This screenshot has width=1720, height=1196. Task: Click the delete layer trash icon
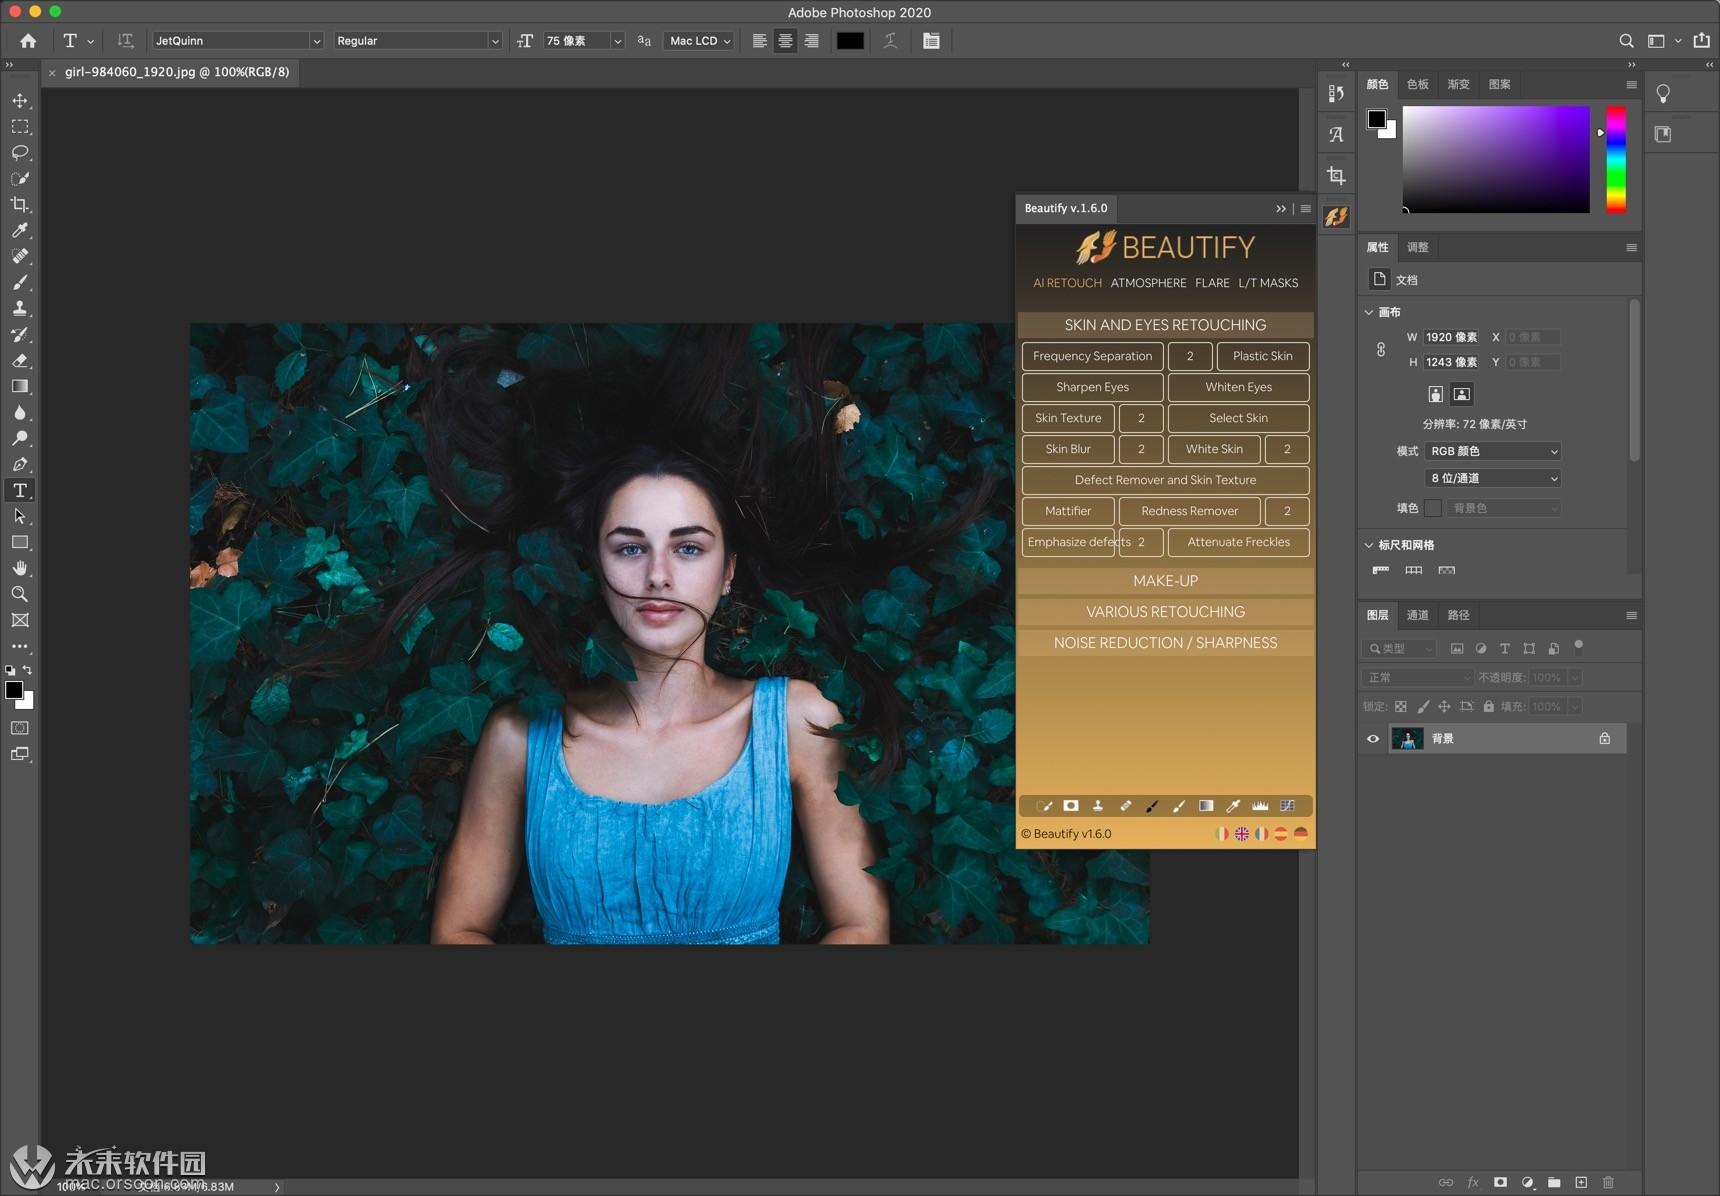(x=1608, y=1182)
